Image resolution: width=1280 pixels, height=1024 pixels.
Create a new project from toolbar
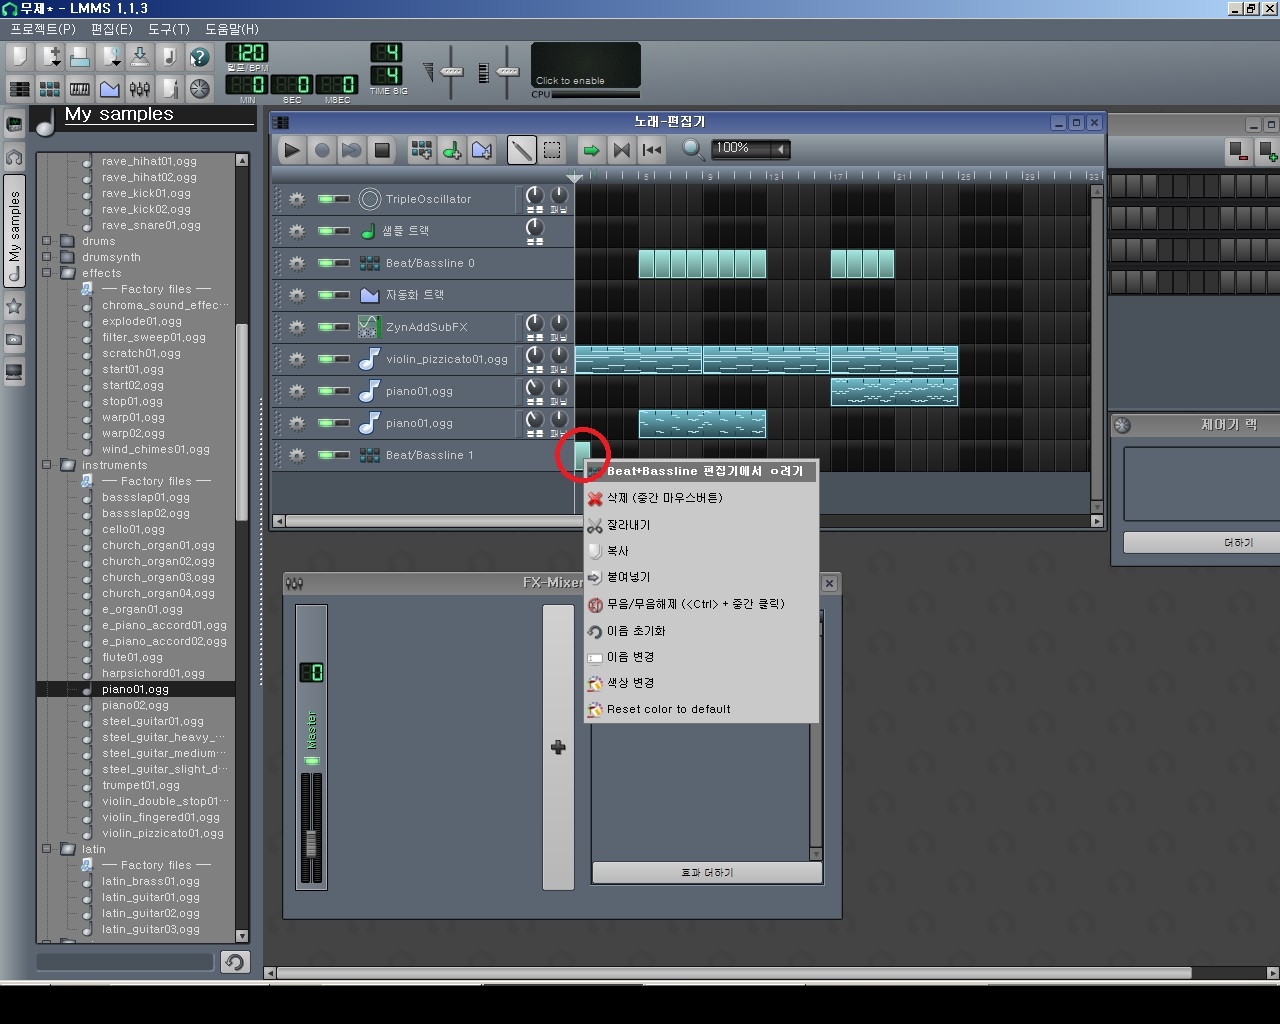[x=19, y=57]
